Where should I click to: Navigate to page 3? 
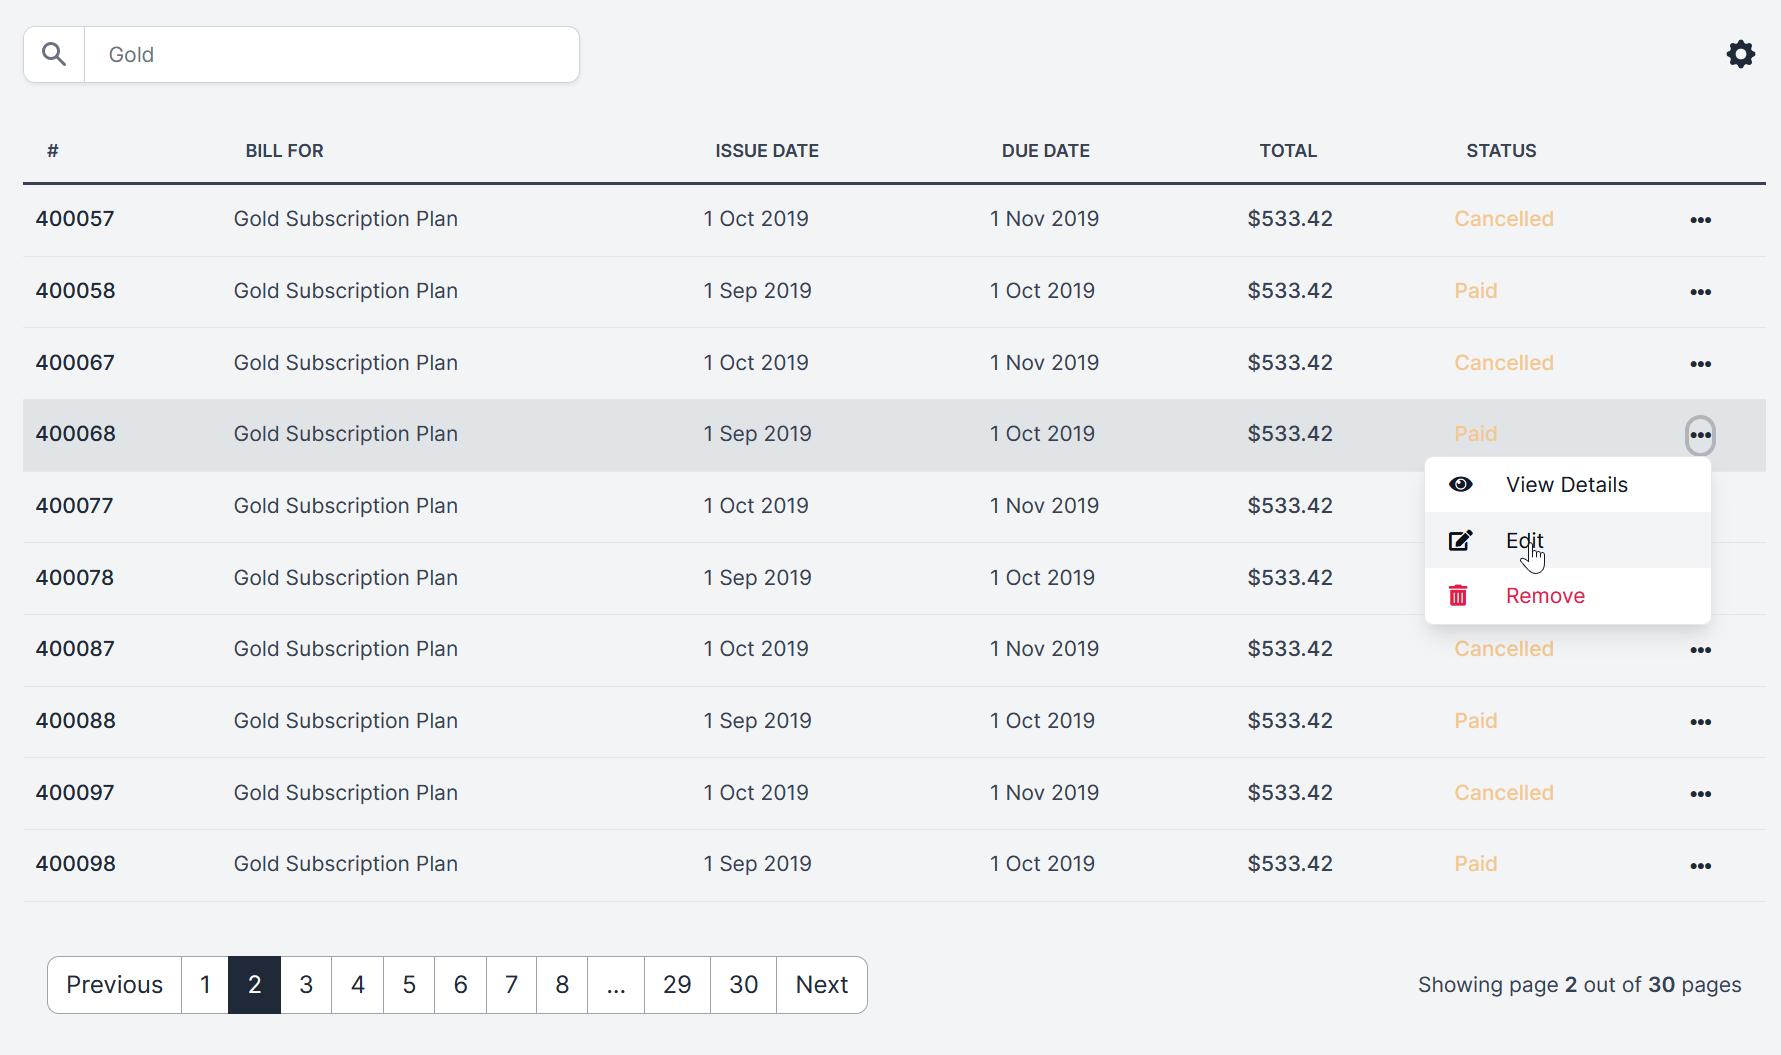click(x=306, y=985)
